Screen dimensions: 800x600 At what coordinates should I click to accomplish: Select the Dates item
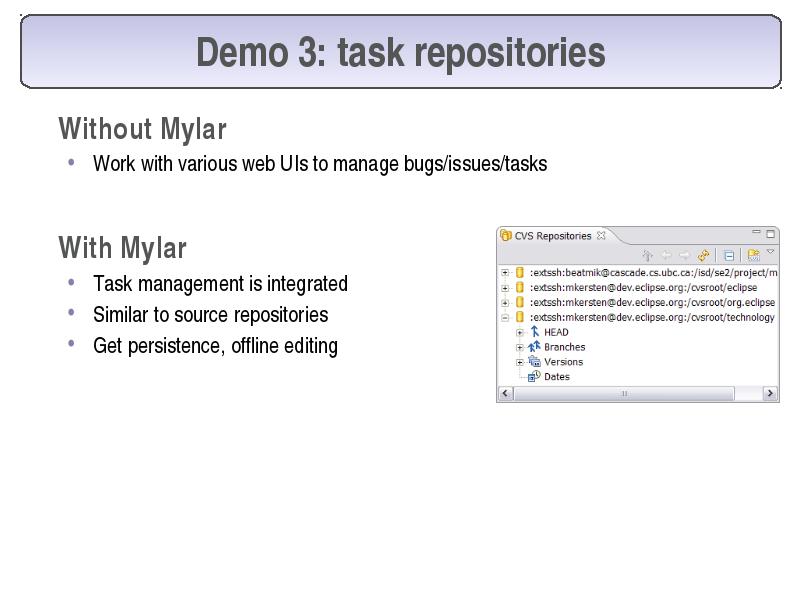coord(557,377)
